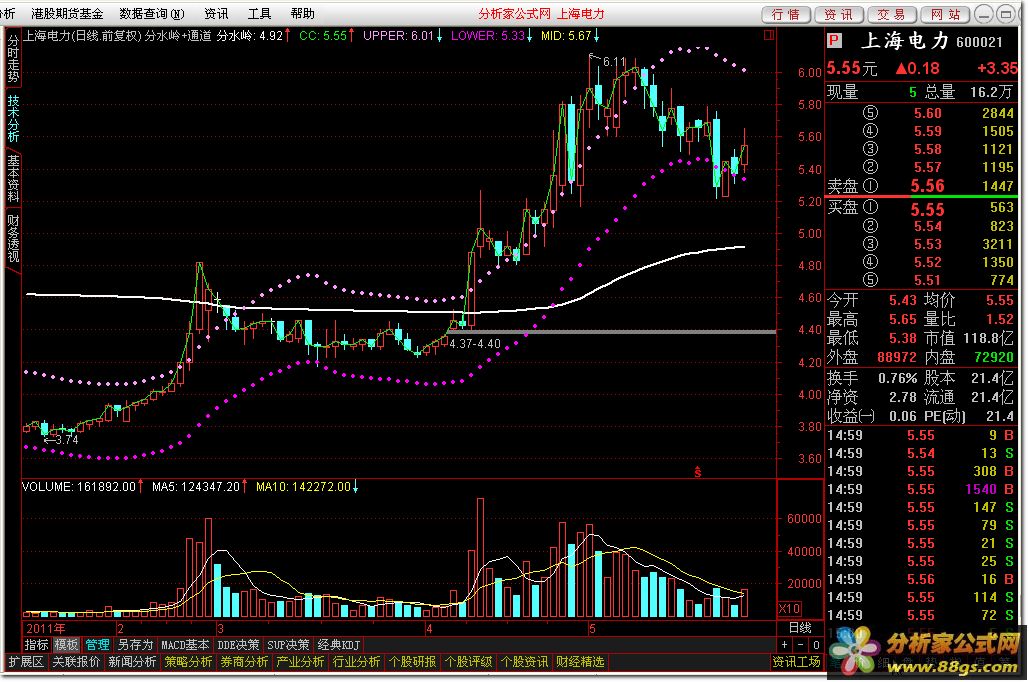Click the VOLUME: 161892.00 indicator label
The height and width of the screenshot is (682, 1029).
(78, 486)
